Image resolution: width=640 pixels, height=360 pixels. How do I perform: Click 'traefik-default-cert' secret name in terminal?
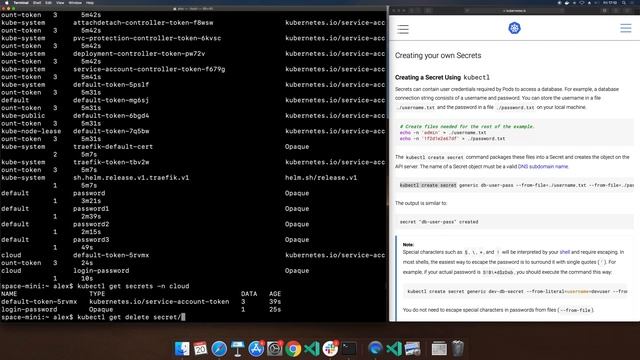tap(113, 147)
